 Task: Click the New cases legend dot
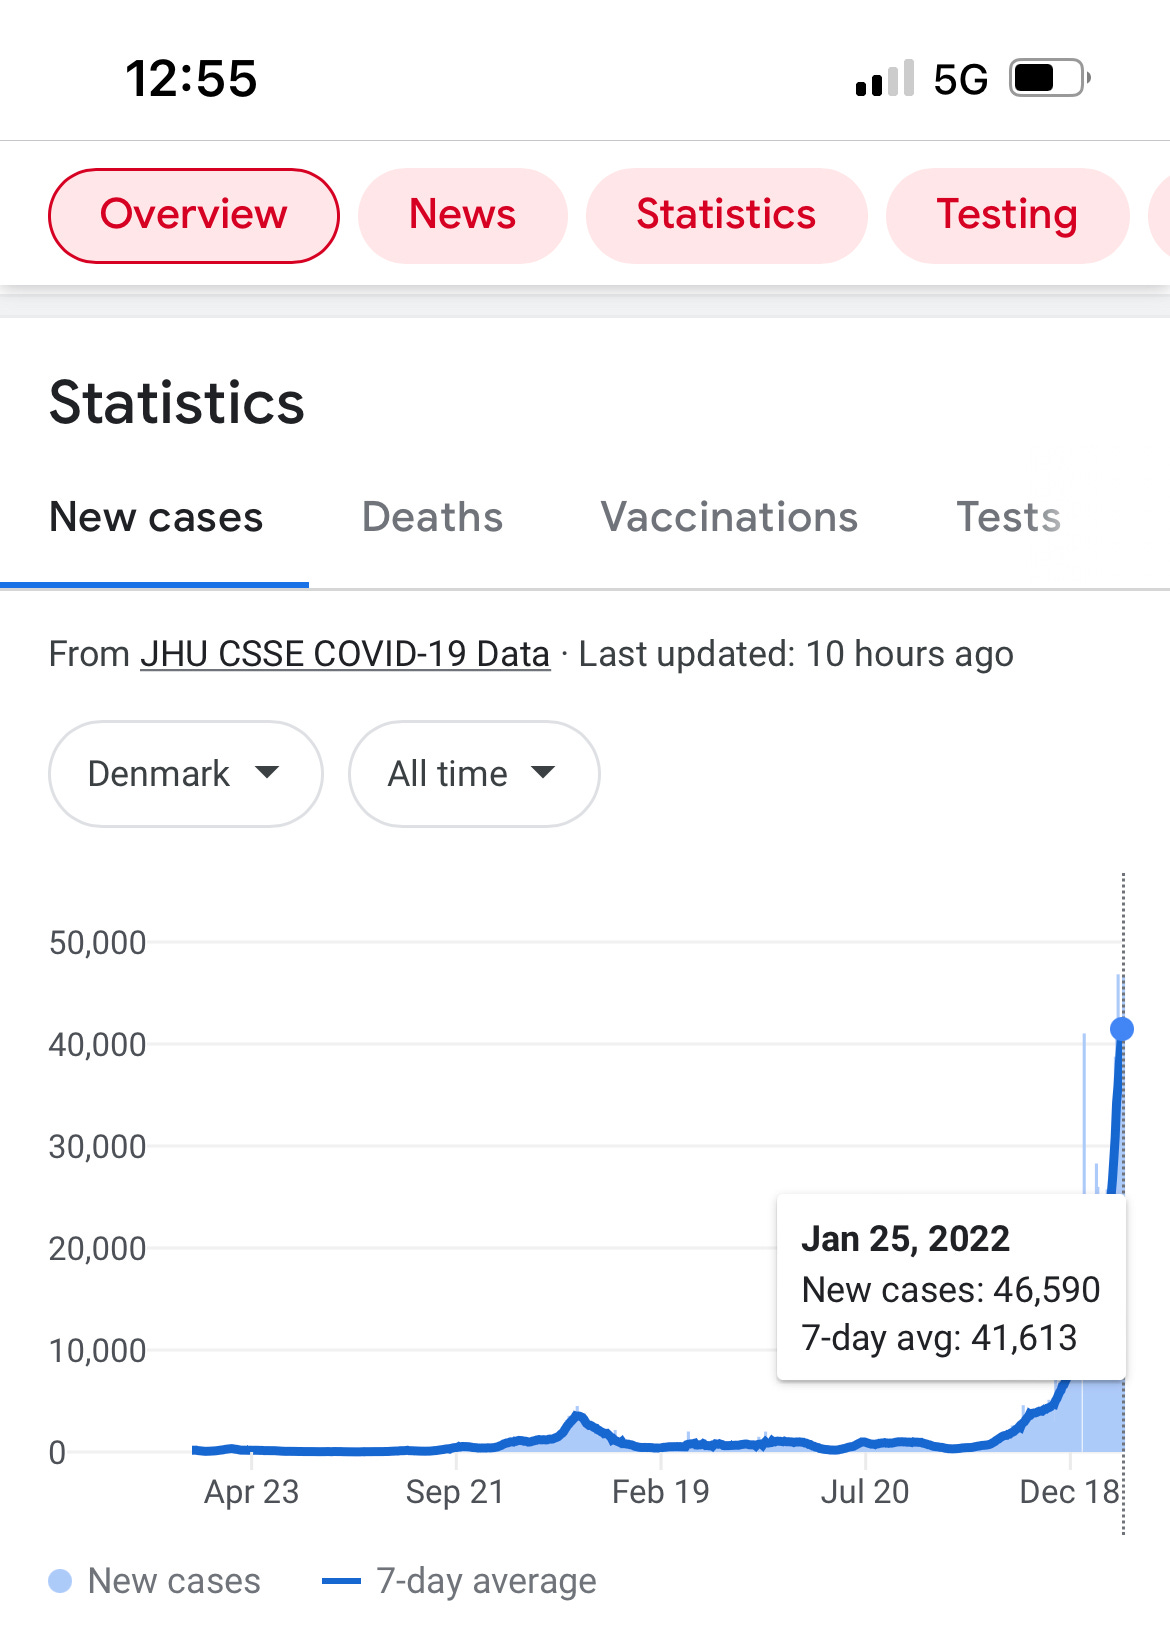point(60,1581)
